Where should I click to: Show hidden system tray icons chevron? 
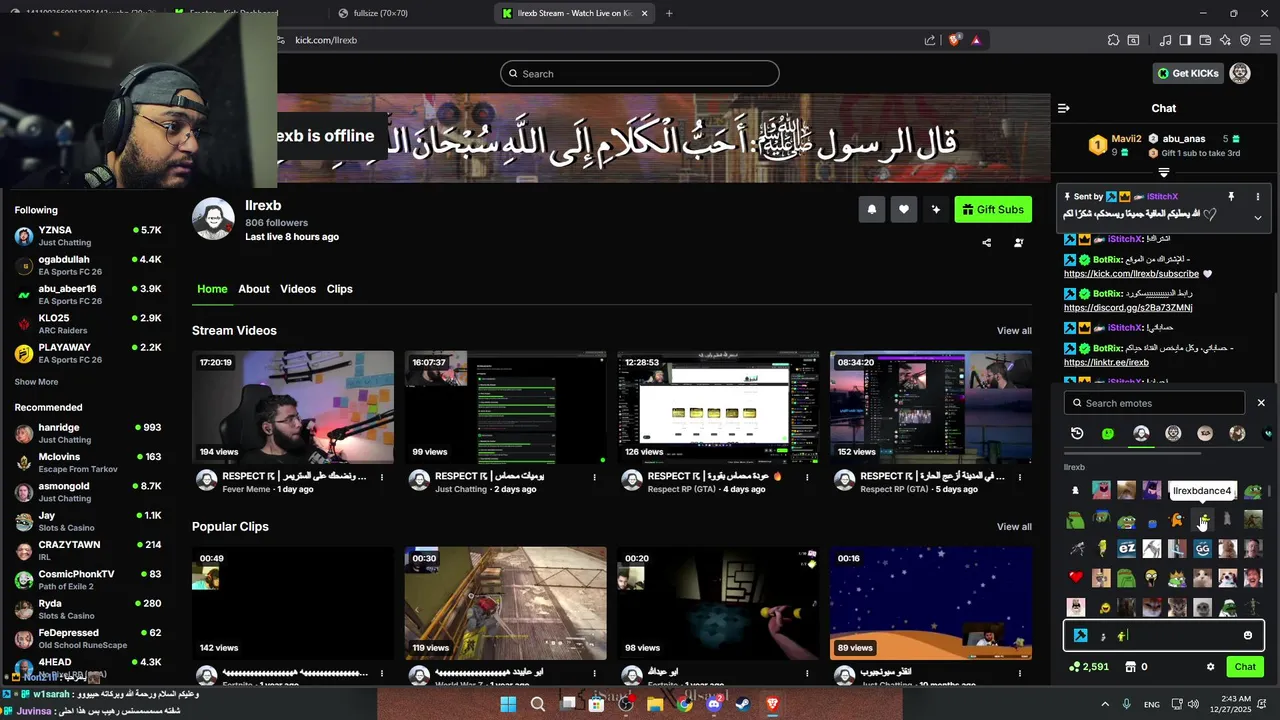click(x=1103, y=704)
